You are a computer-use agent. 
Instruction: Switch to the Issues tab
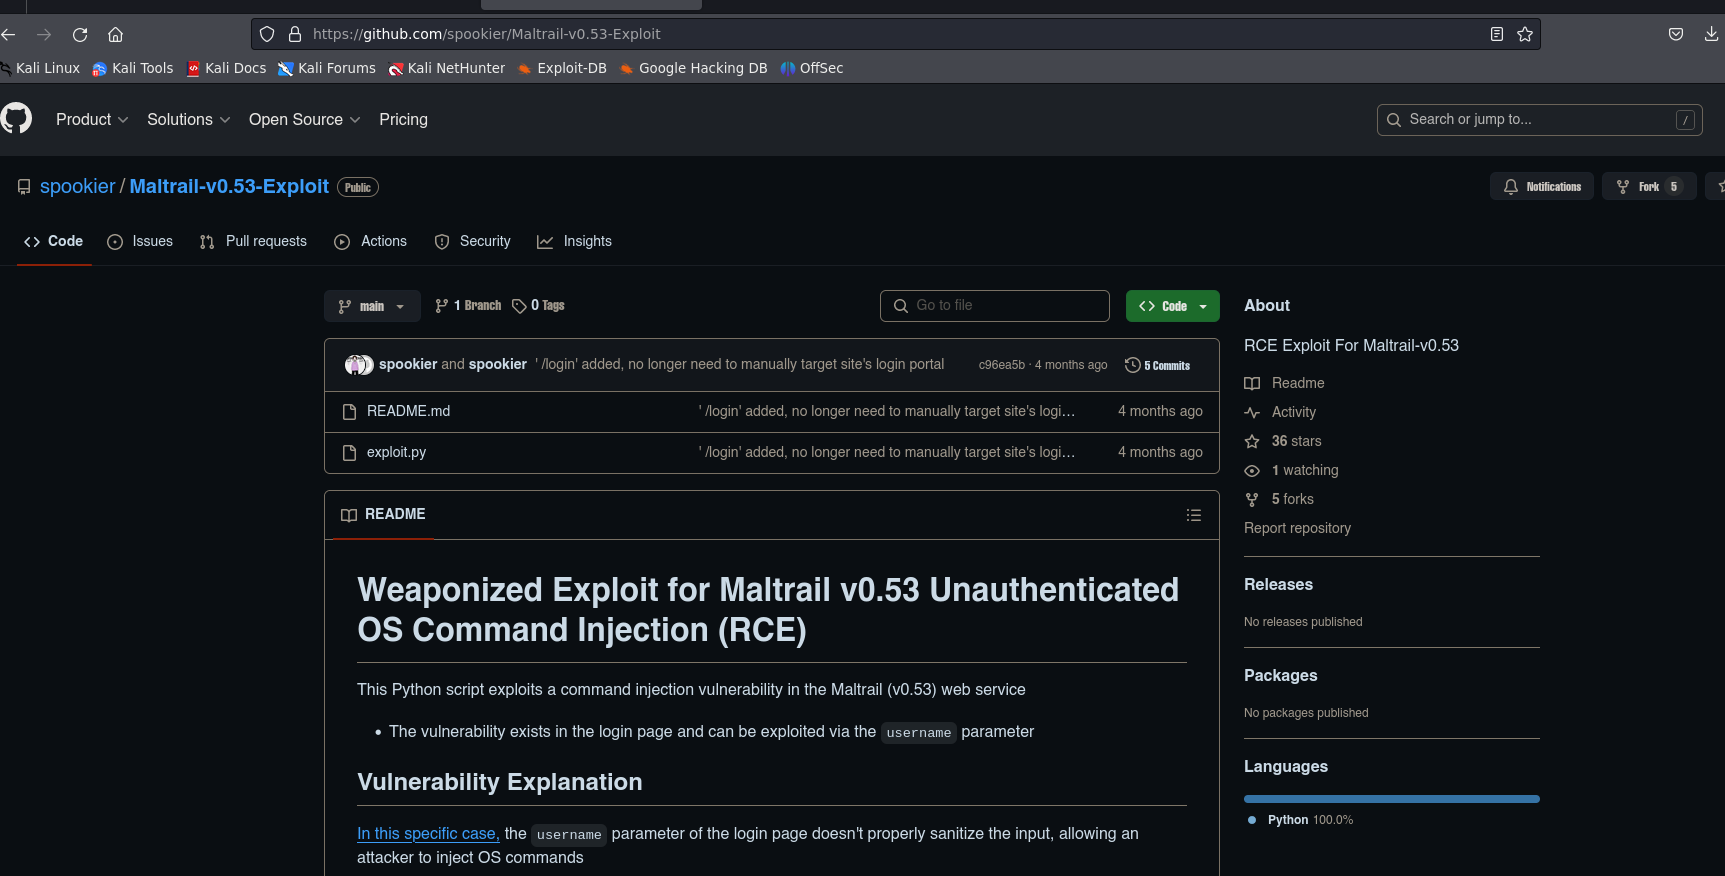pos(140,241)
